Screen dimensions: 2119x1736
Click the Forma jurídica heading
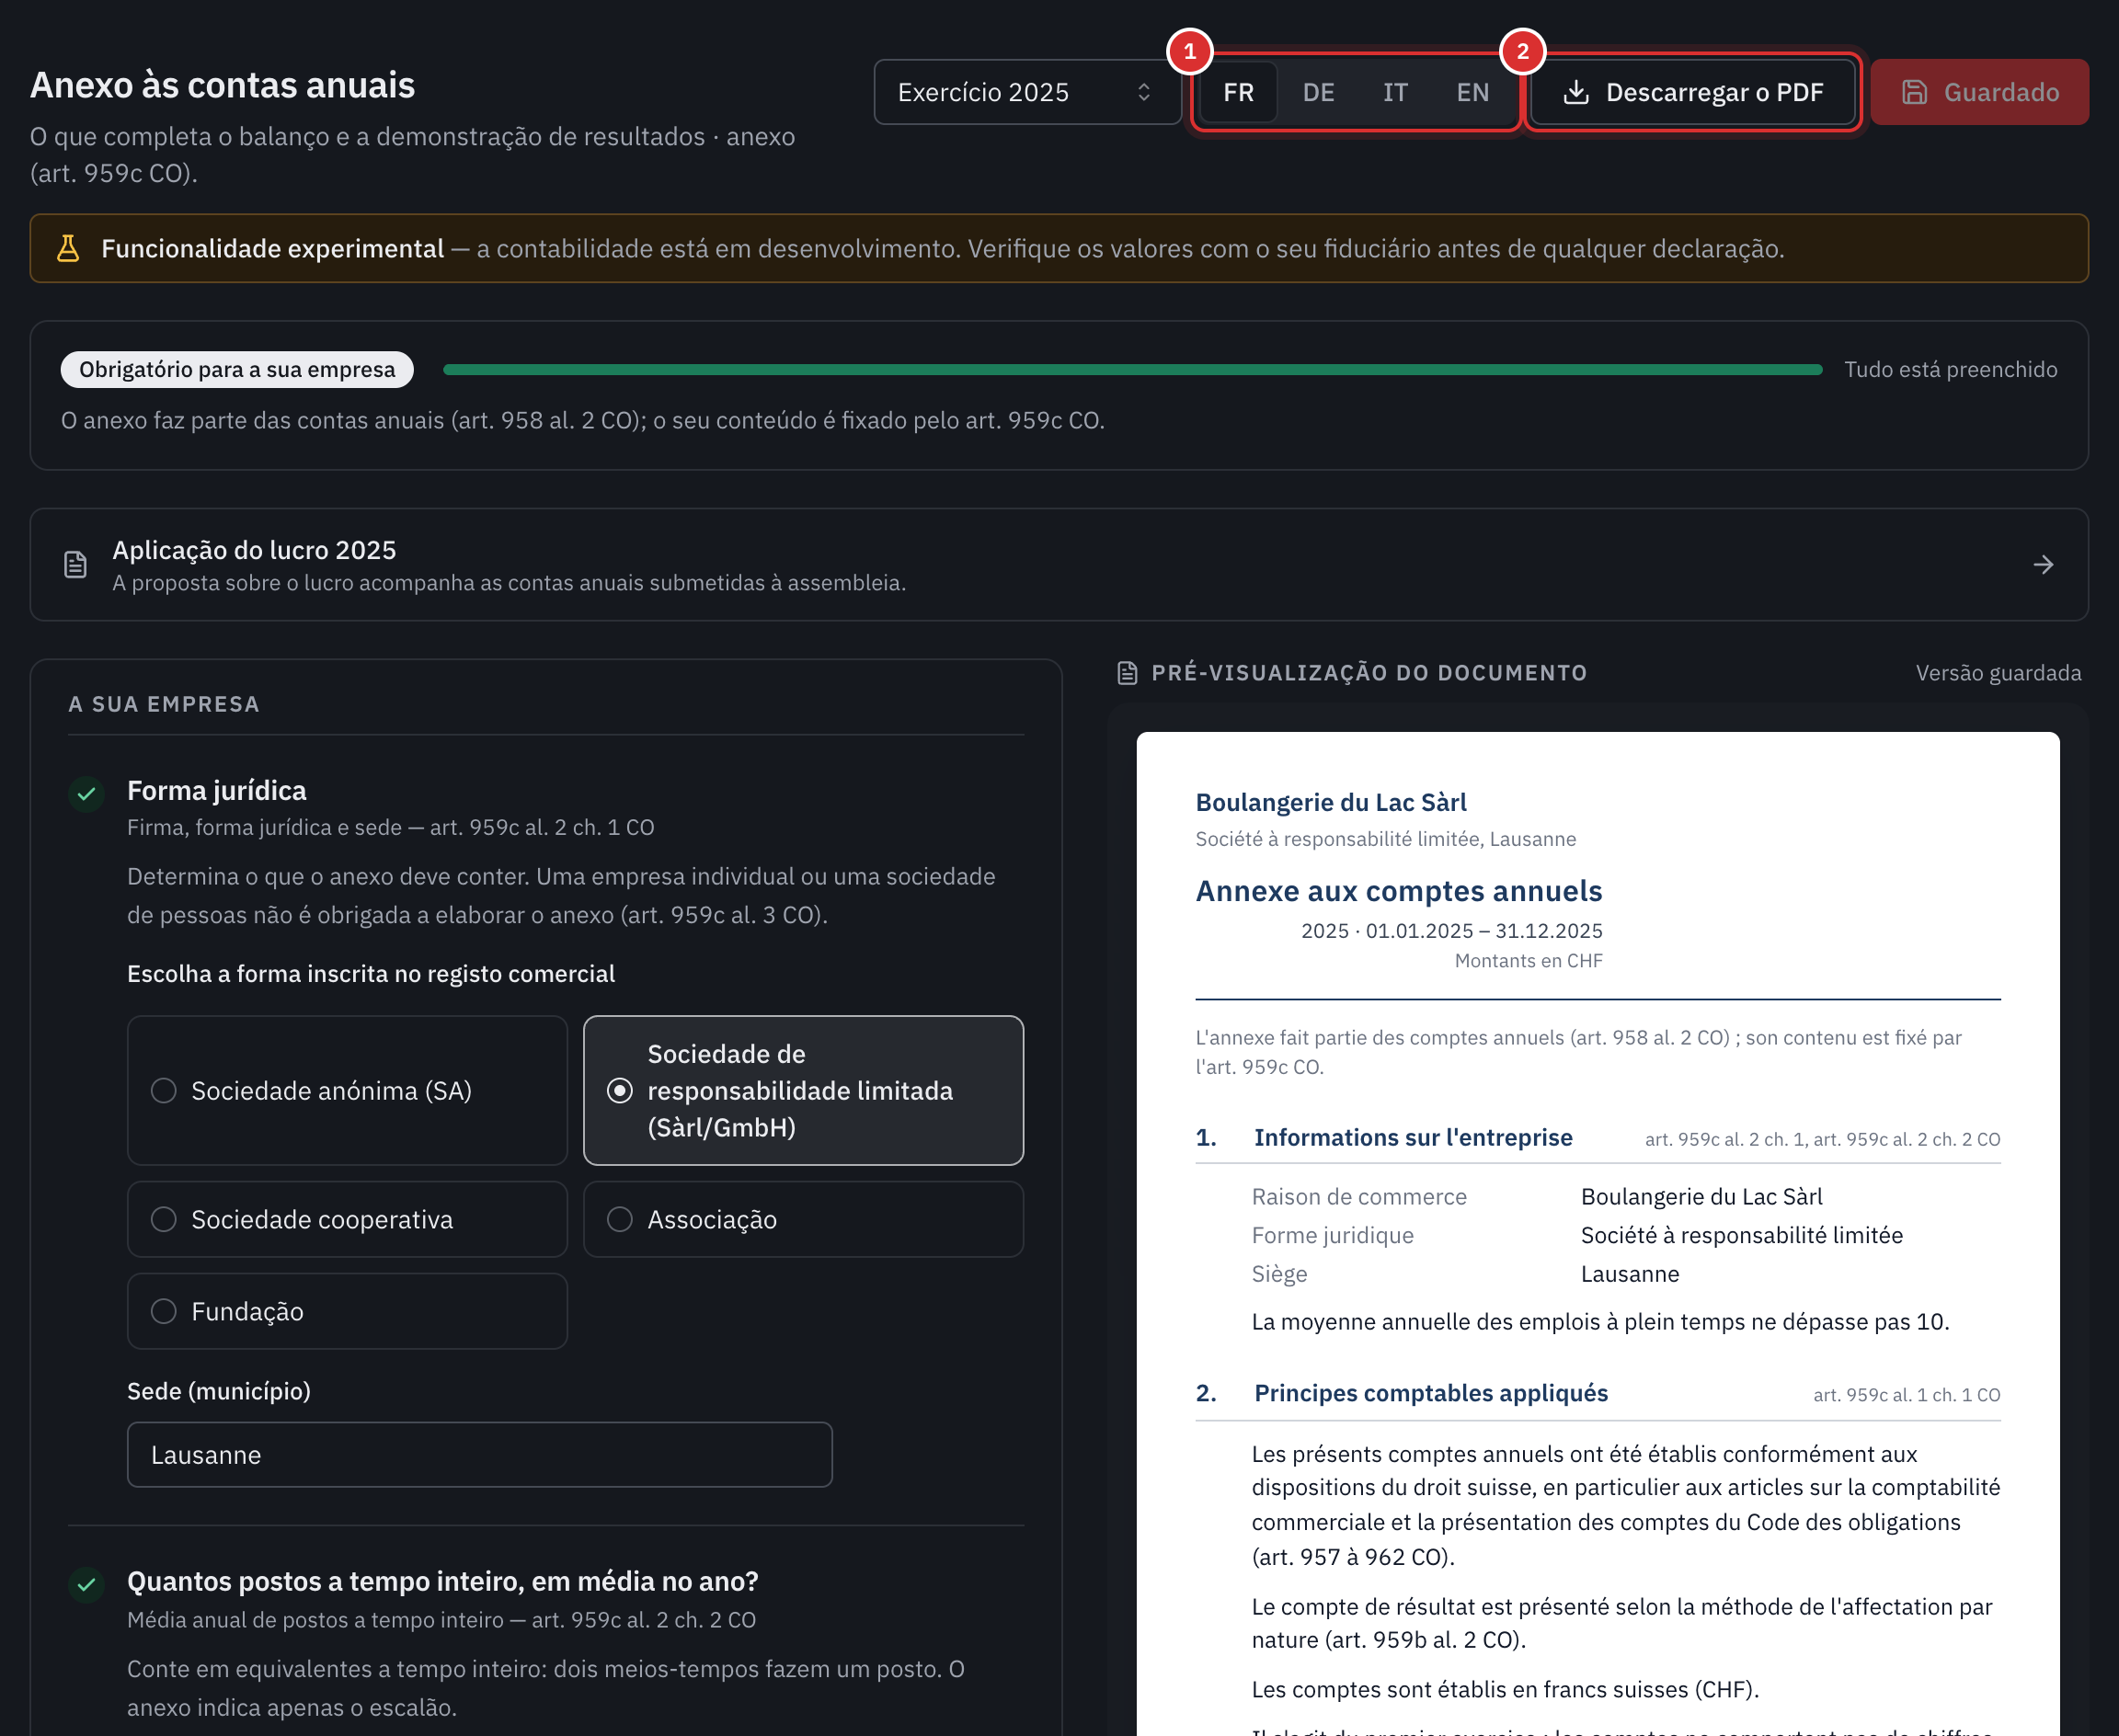pos(216,790)
